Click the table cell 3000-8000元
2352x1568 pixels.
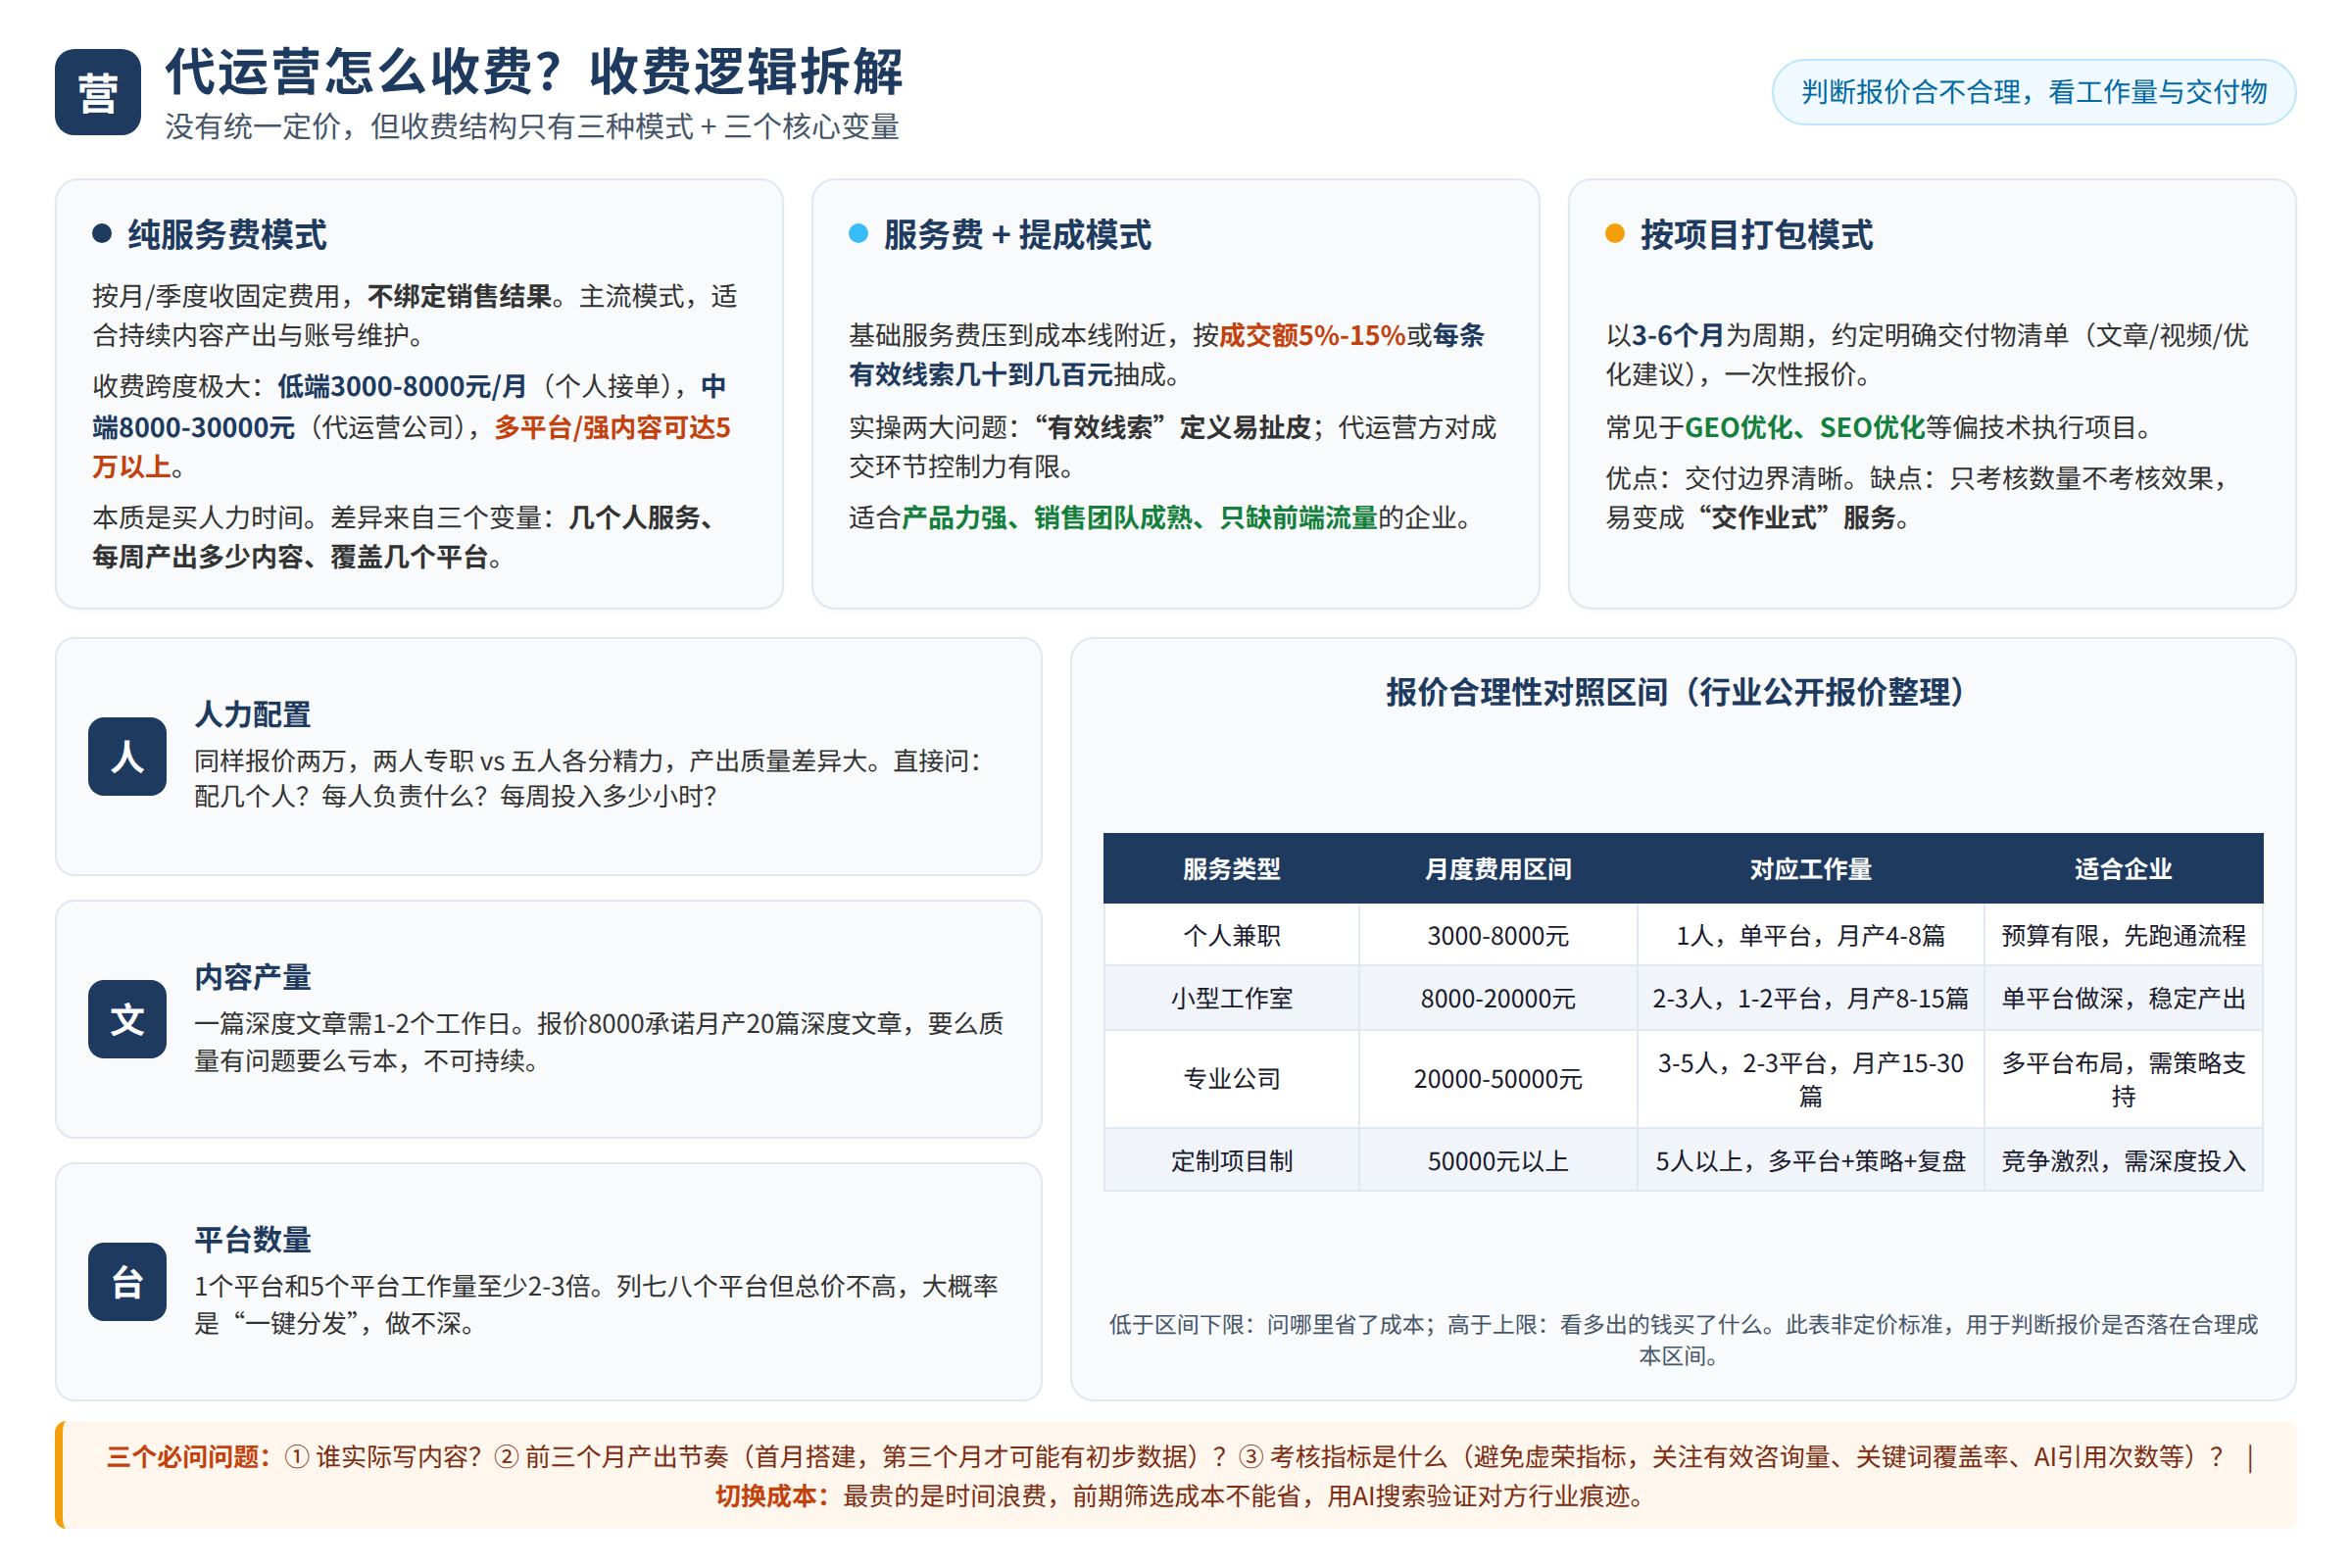[x=1497, y=935]
